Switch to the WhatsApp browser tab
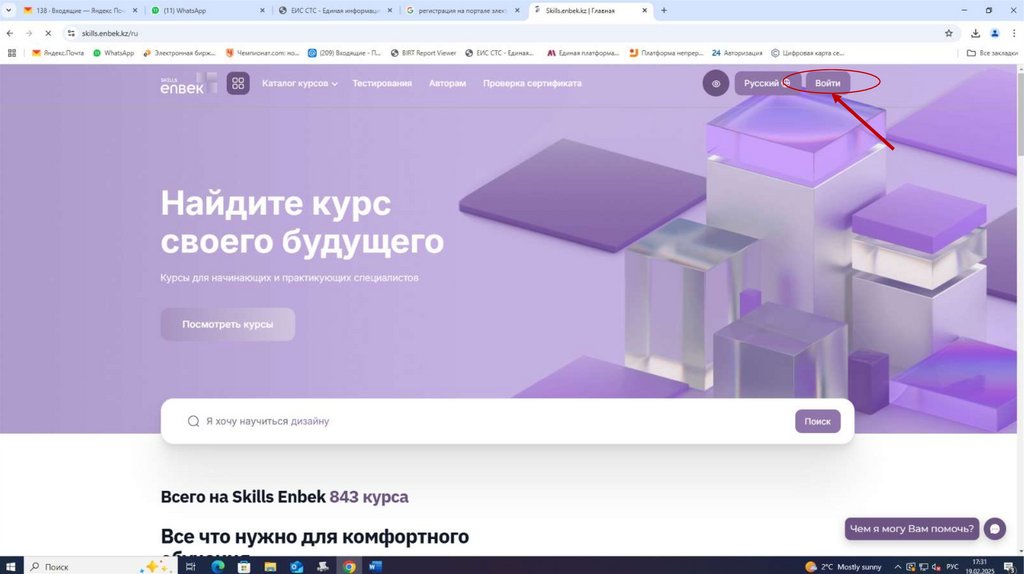This screenshot has height=574, width=1024. point(208,10)
